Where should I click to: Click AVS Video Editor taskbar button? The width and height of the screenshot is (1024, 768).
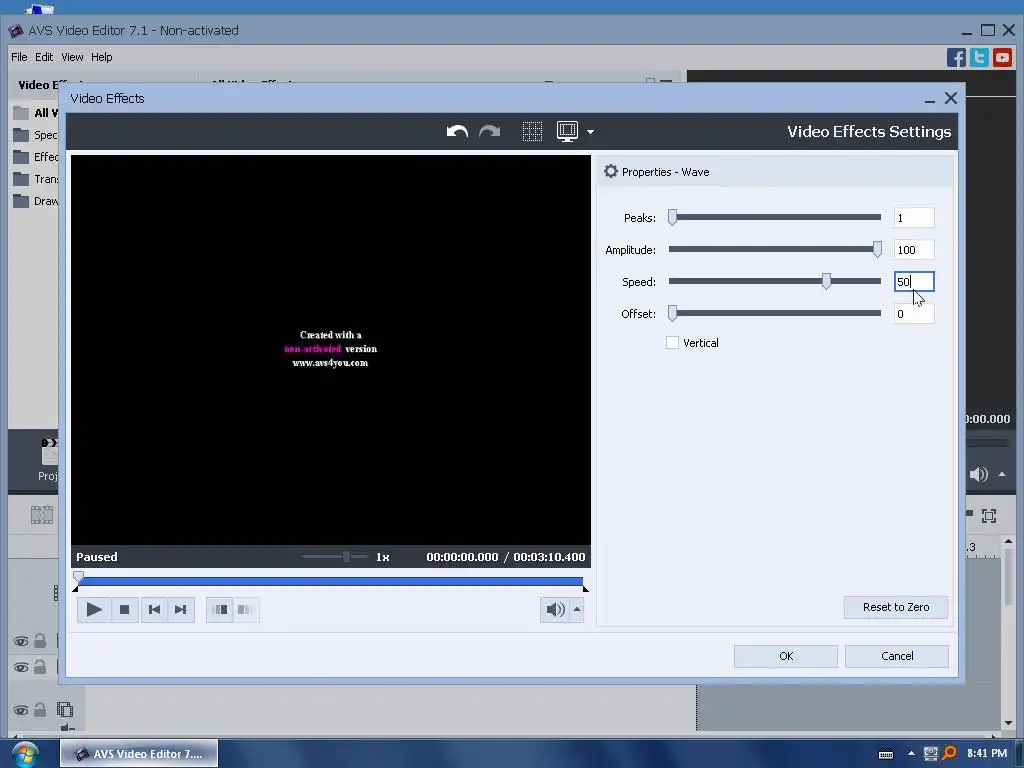(x=139, y=754)
